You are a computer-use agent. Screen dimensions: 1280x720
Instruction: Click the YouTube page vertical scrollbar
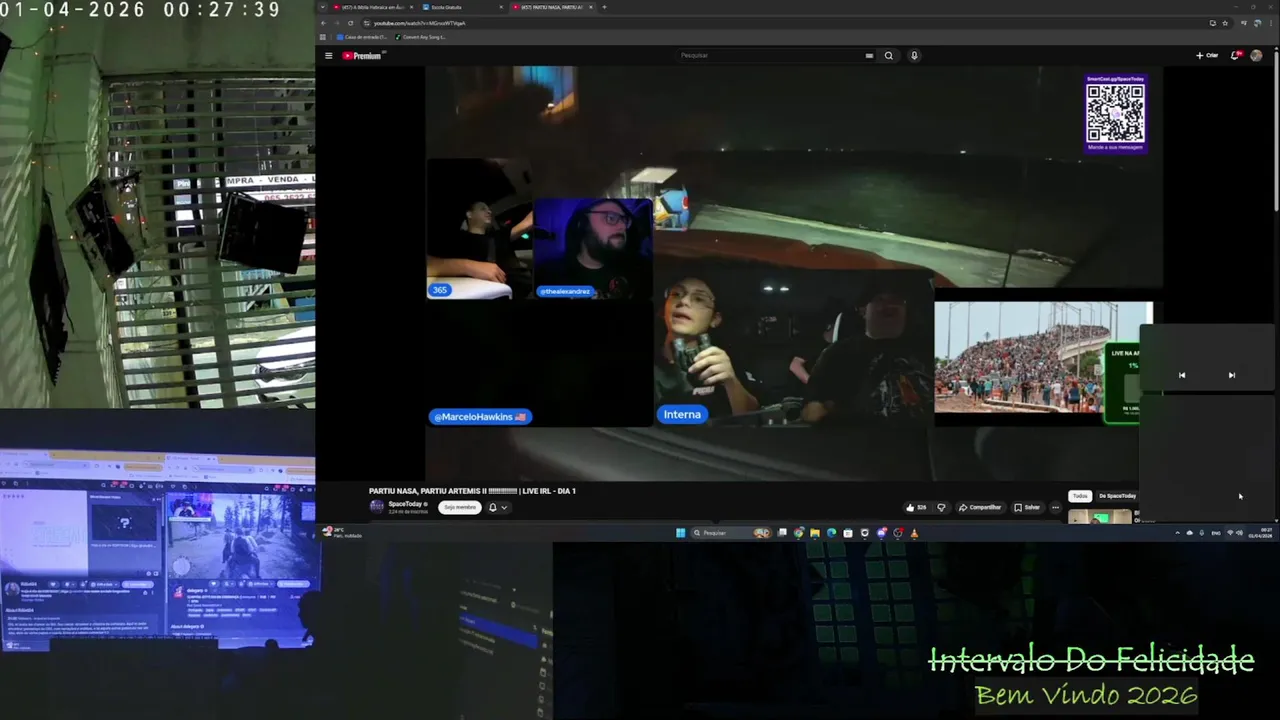(1276, 130)
